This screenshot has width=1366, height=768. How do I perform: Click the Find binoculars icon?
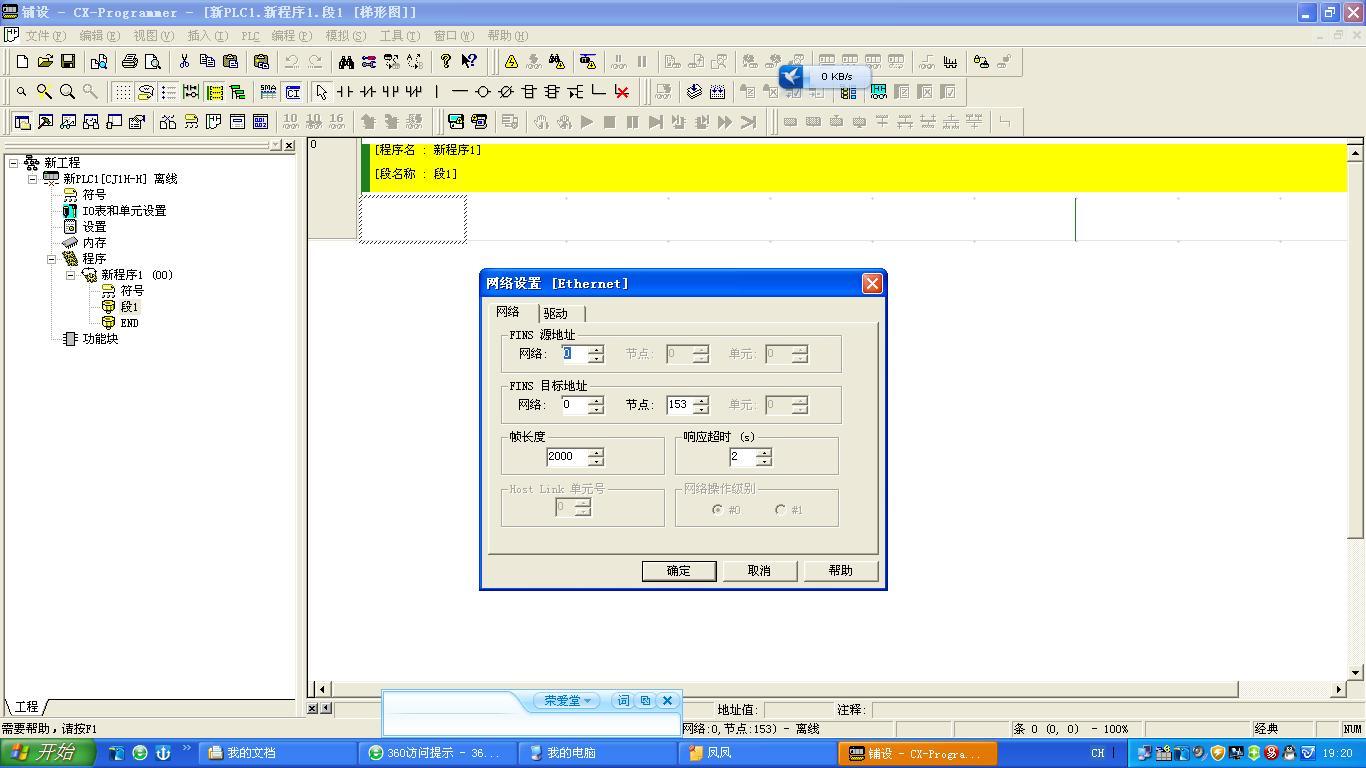click(x=346, y=61)
